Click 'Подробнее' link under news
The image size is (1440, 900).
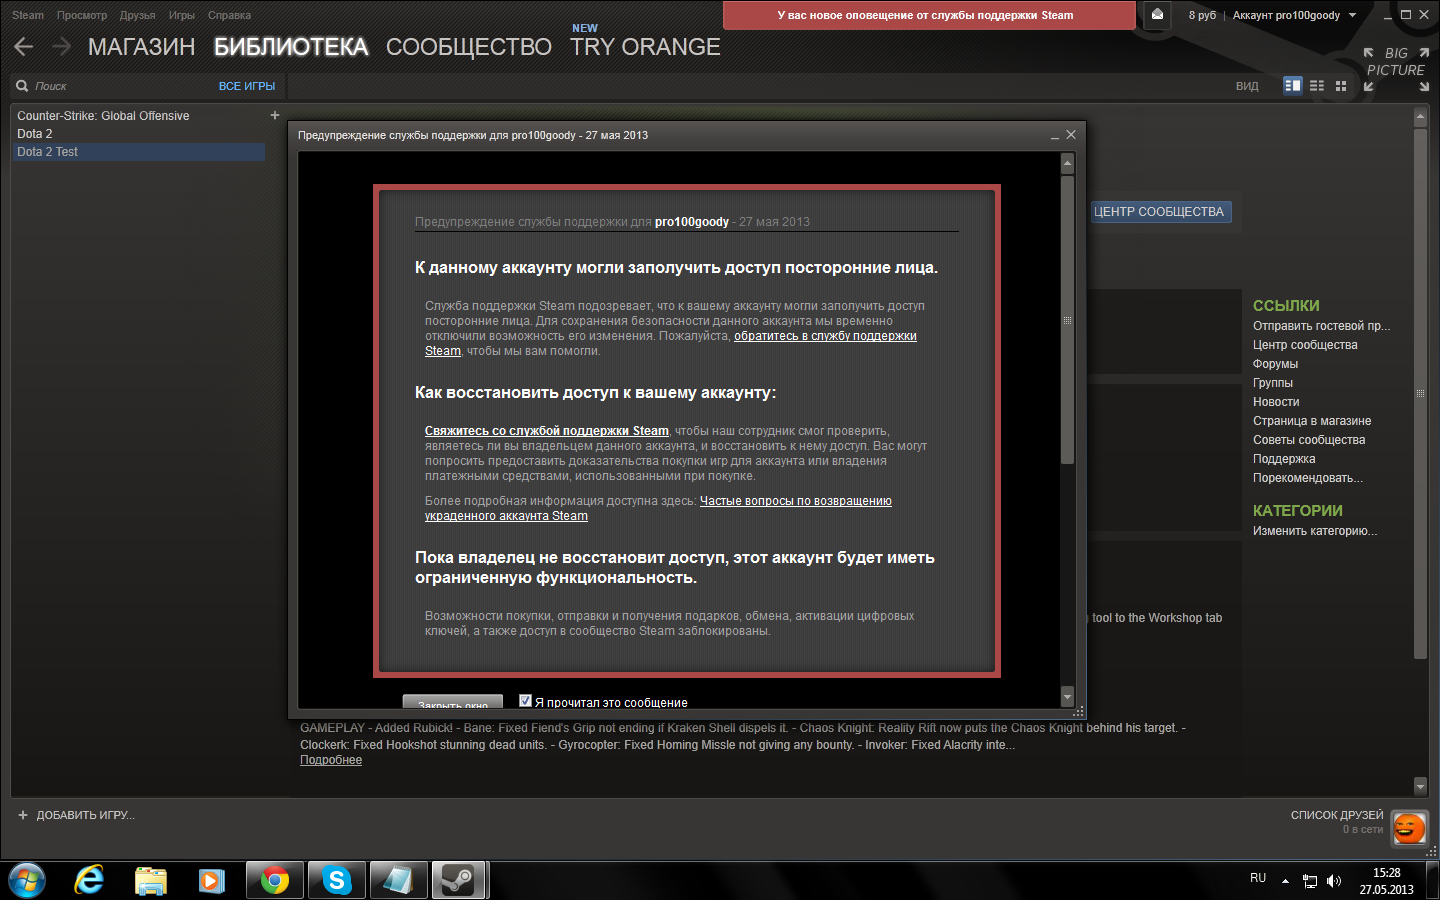coord(331,760)
